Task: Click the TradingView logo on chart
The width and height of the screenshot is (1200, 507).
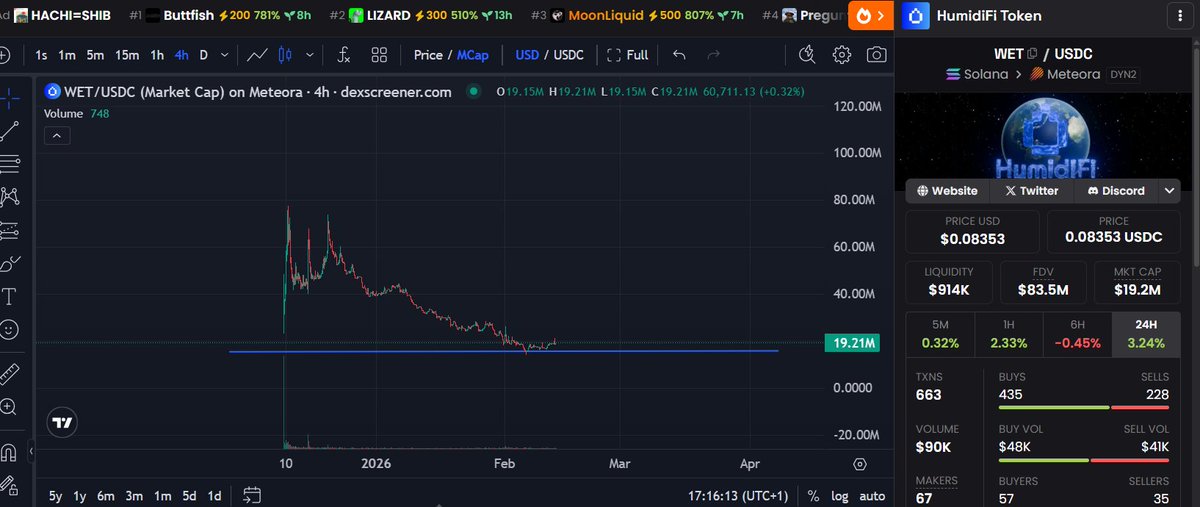Action: (x=63, y=423)
